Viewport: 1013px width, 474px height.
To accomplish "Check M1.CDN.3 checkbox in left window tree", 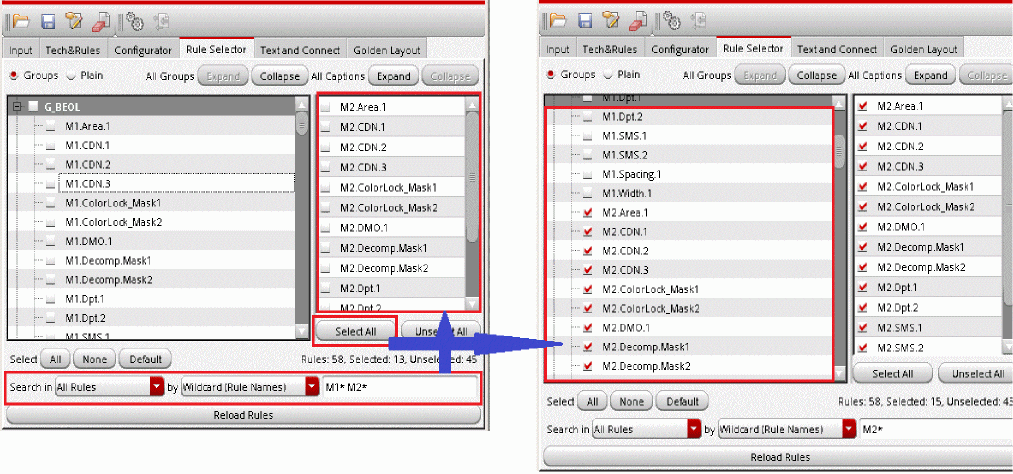I will [x=50, y=185].
